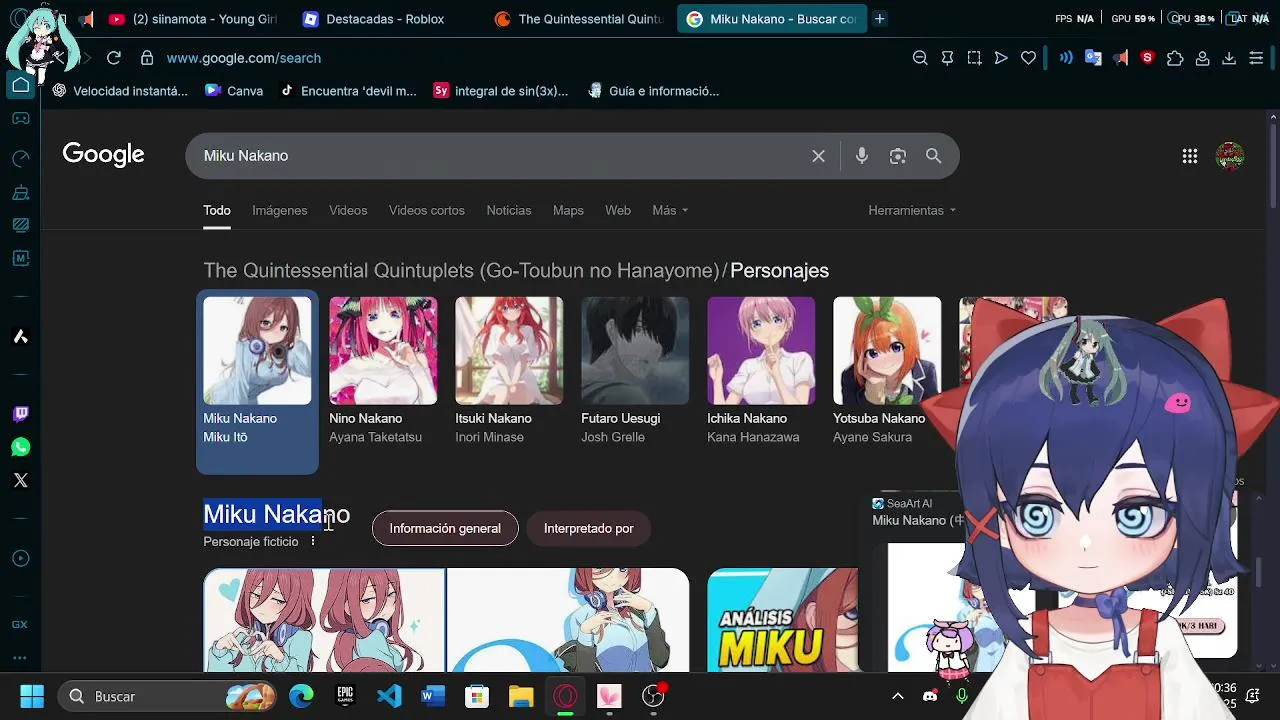The image size is (1280, 720).
Task: Open the Google Translate extension icon
Action: point(1093,58)
